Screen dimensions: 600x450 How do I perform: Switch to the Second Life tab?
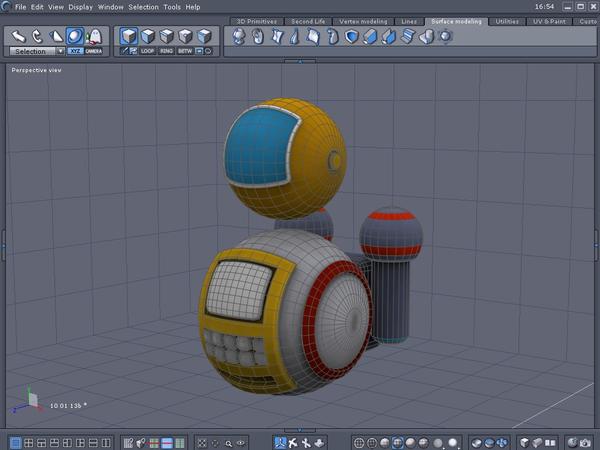308,21
